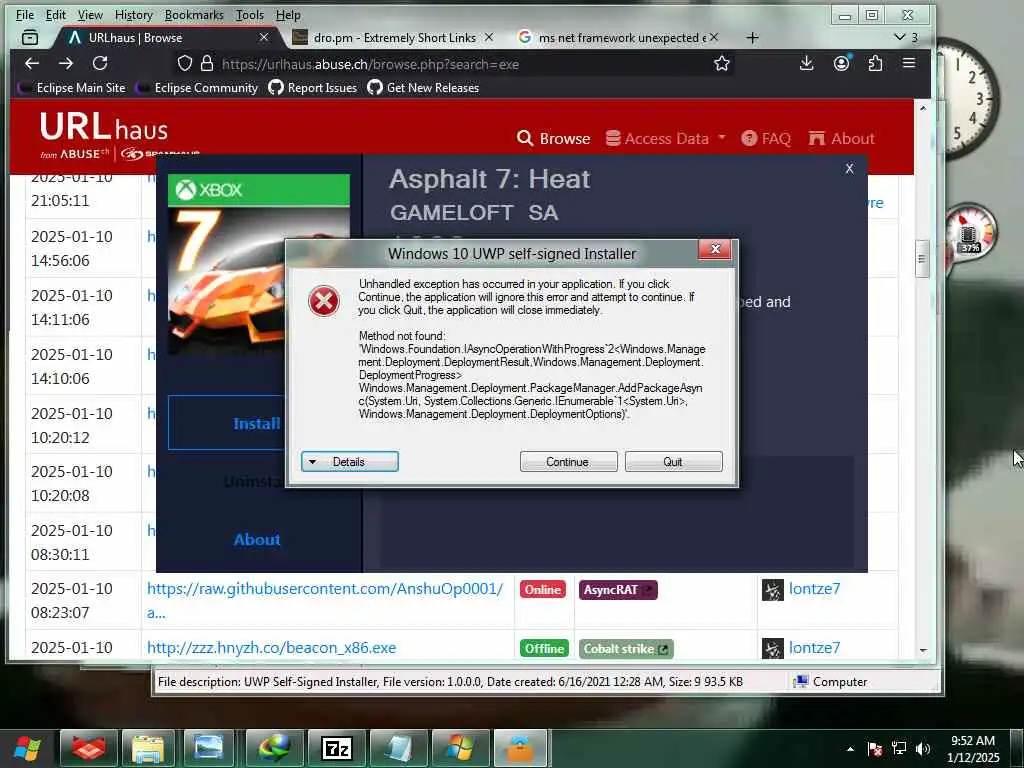Screen dimensions: 1024x768
Task: Open Get New Releases bookmark
Action: coord(424,88)
